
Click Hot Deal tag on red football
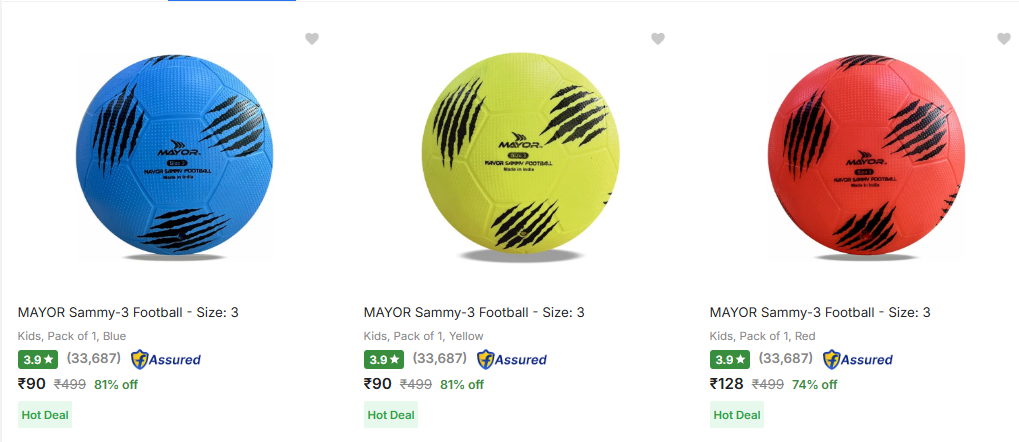(x=737, y=415)
